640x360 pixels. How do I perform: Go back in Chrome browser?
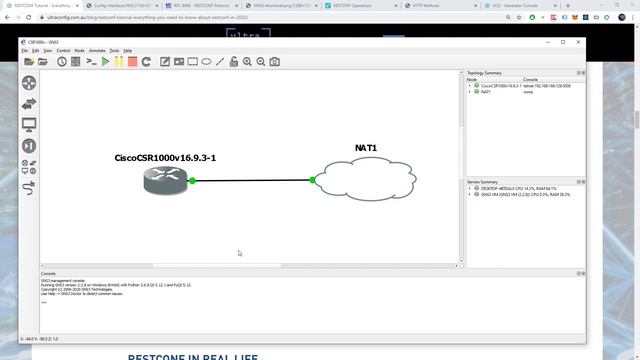pos(7,18)
